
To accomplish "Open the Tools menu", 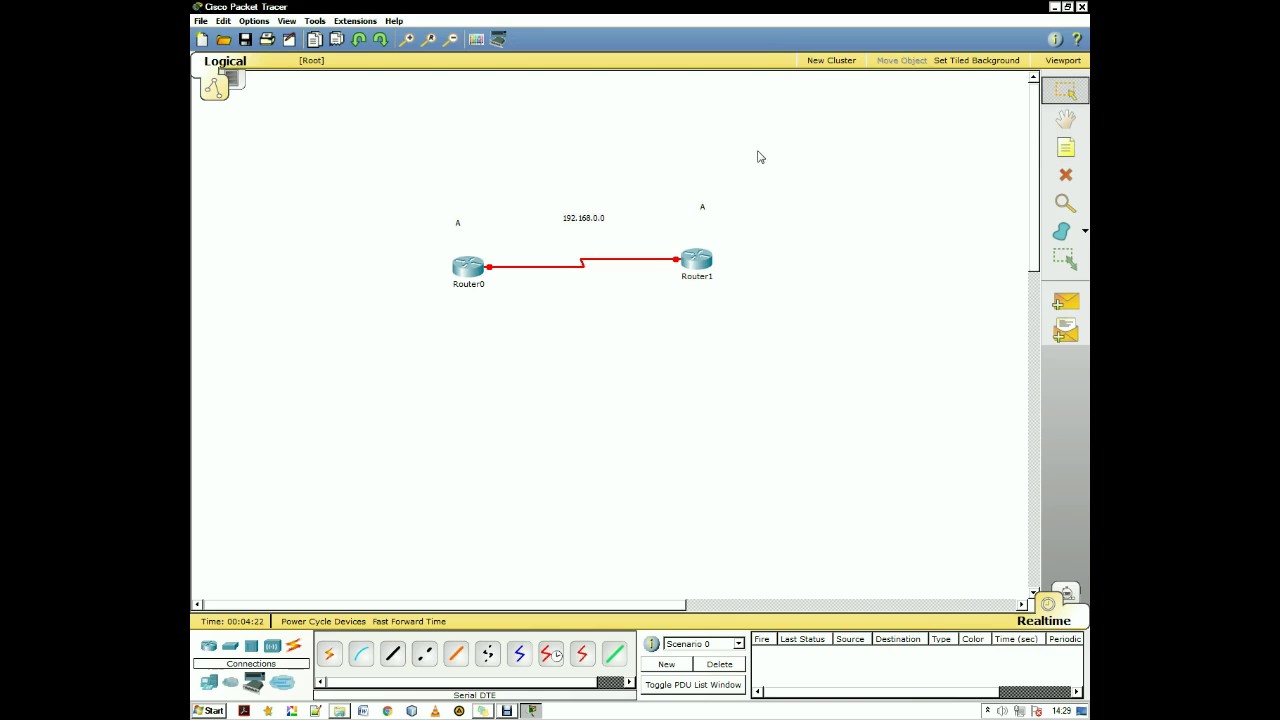I will [315, 21].
